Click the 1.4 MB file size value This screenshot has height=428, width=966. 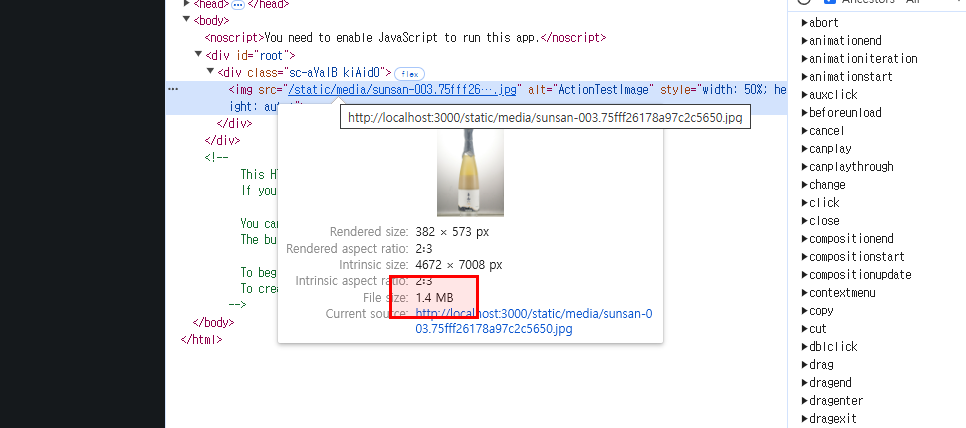(434, 298)
